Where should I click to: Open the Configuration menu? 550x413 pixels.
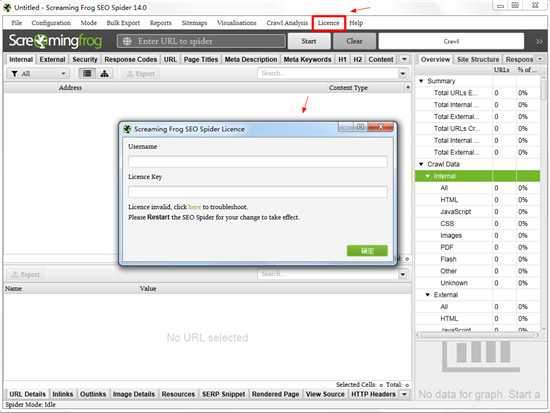(51, 23)
